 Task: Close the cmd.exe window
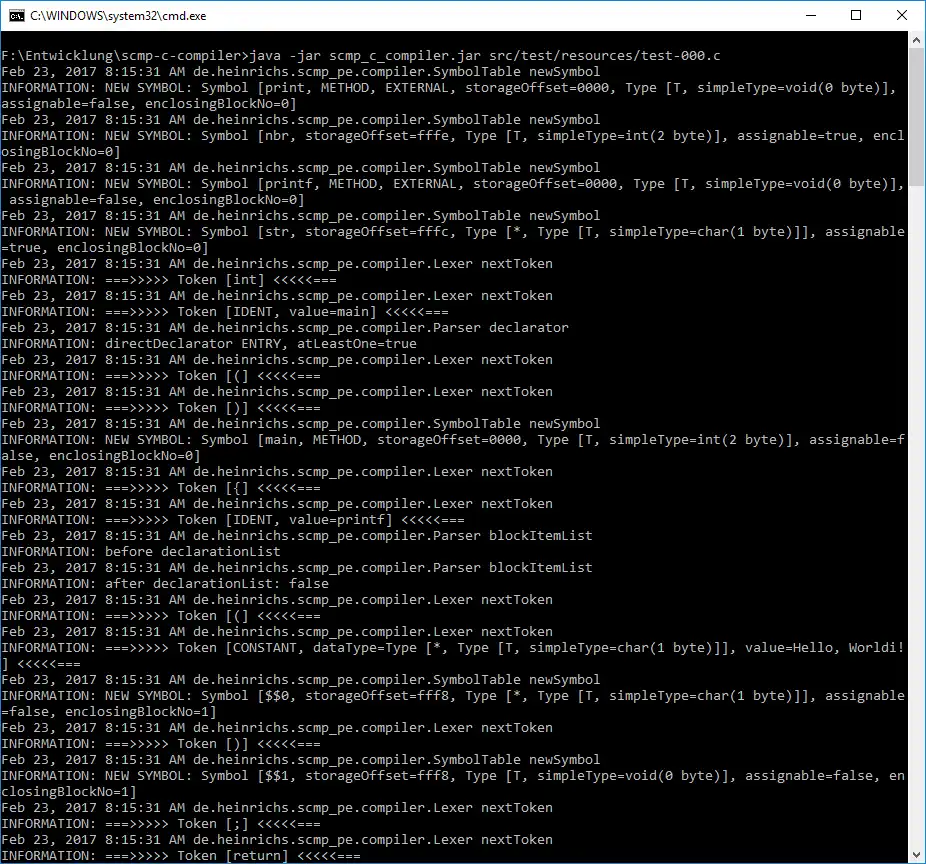[901, 15]
